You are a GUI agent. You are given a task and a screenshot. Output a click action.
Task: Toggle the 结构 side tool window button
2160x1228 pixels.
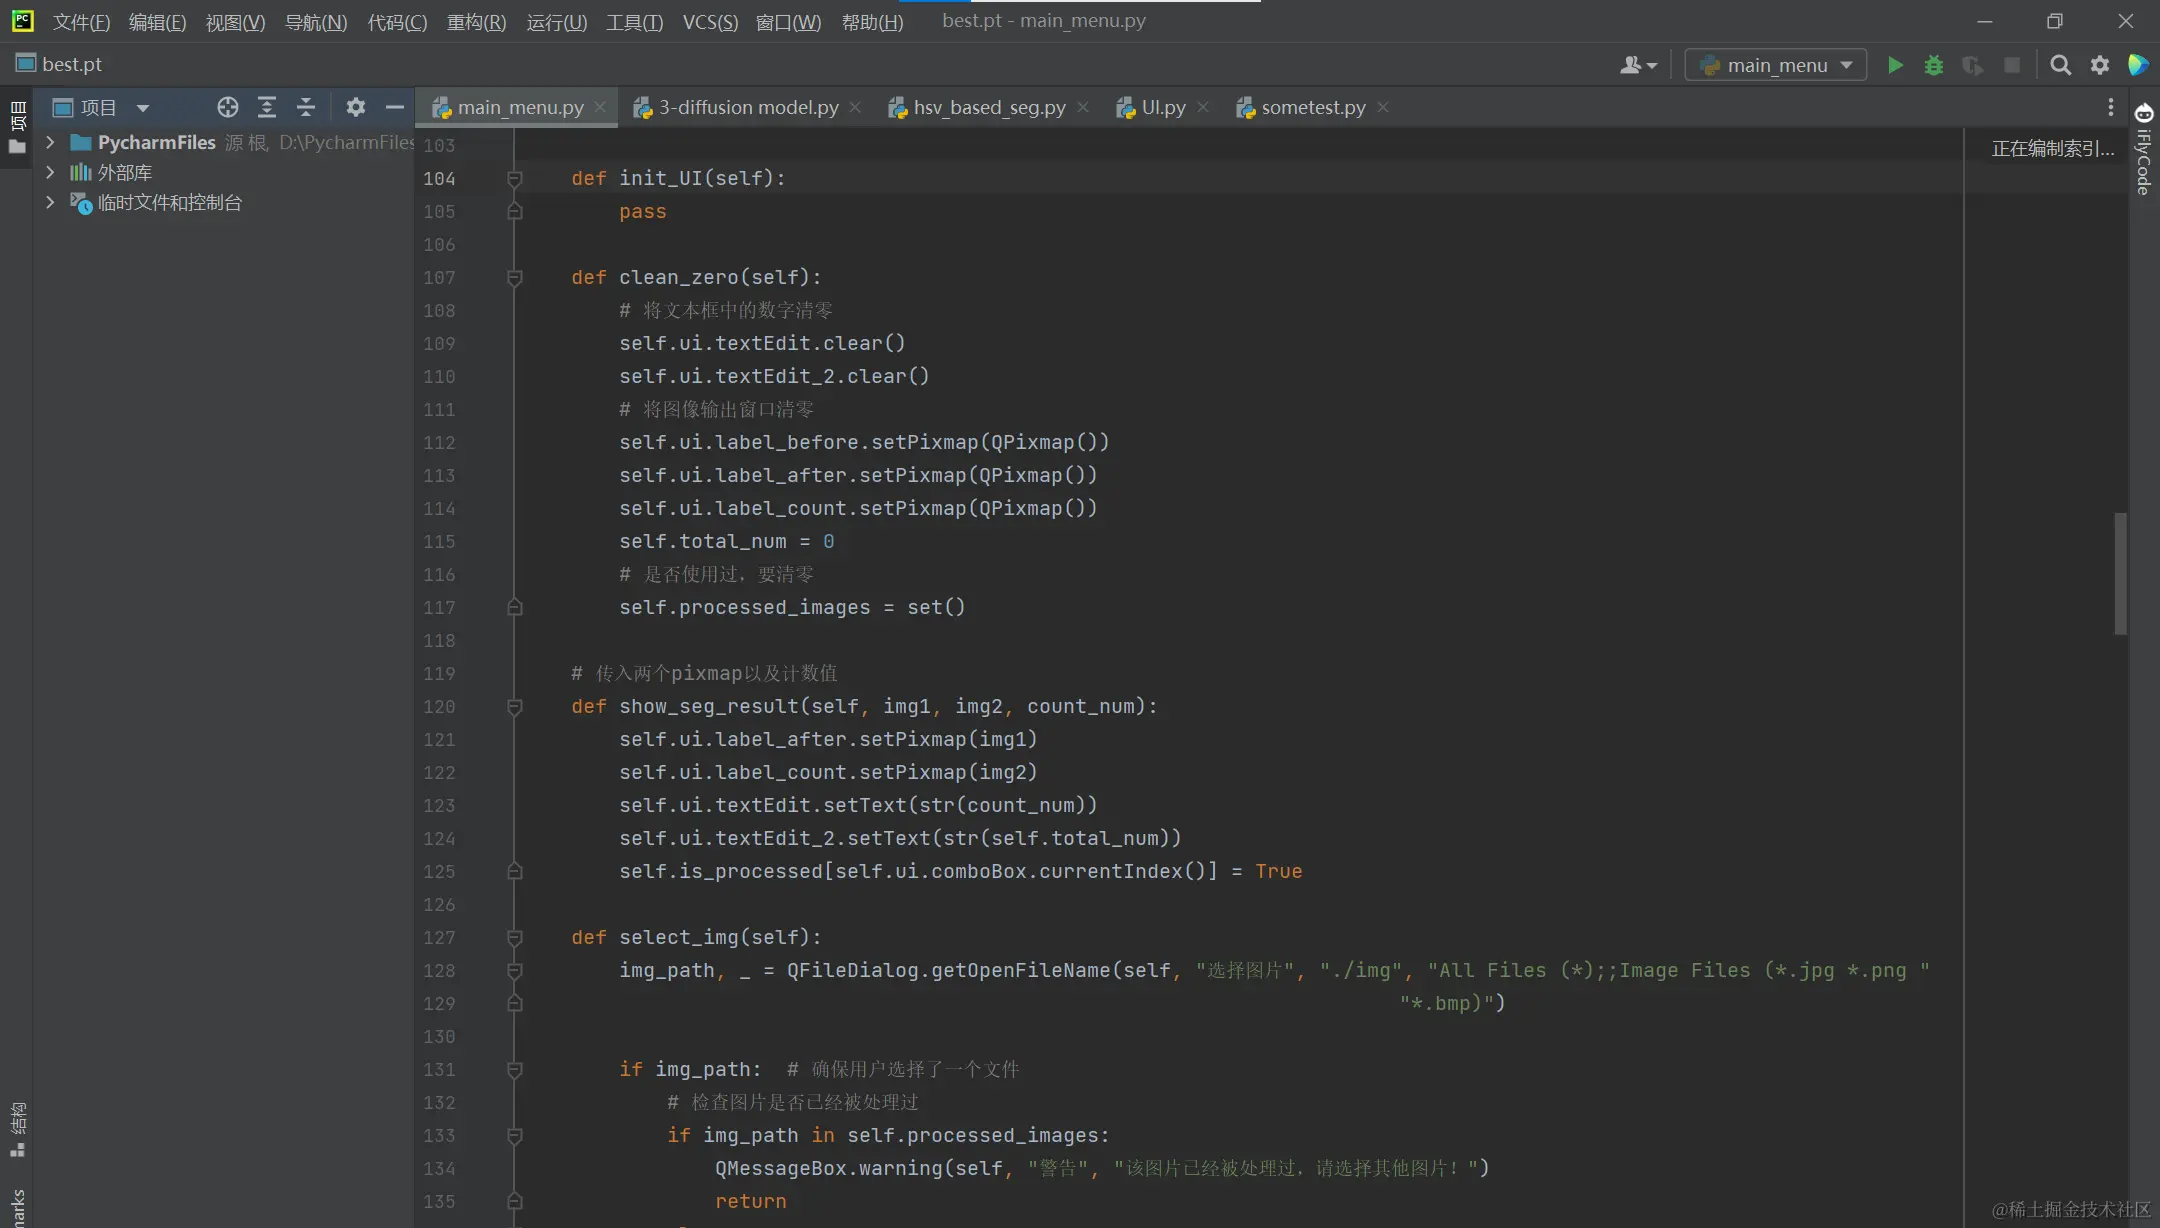(17, 1130)
